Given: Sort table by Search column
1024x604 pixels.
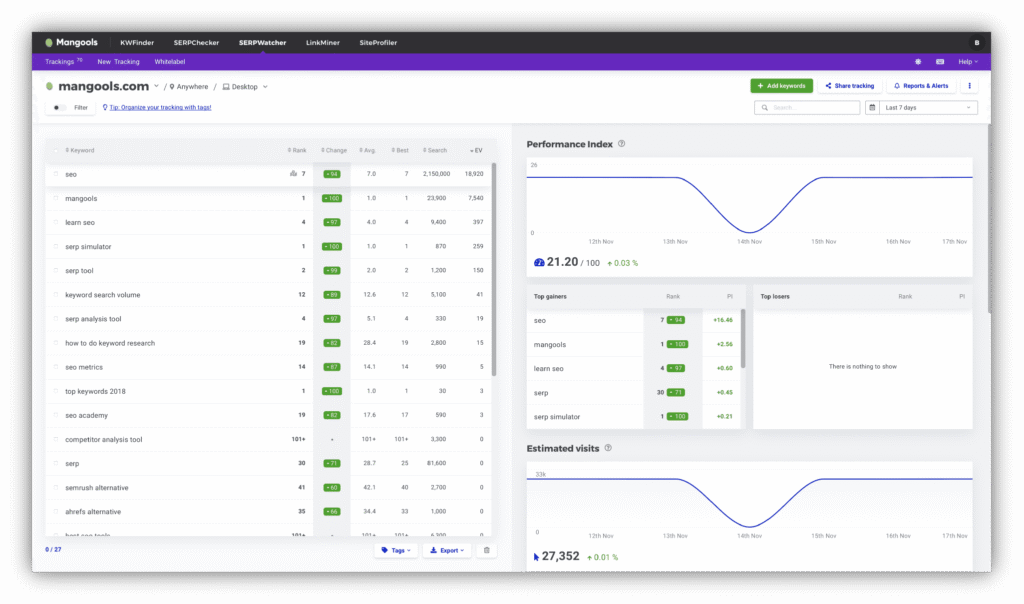Looking at the screenshot, I should (x=435, y=150).
